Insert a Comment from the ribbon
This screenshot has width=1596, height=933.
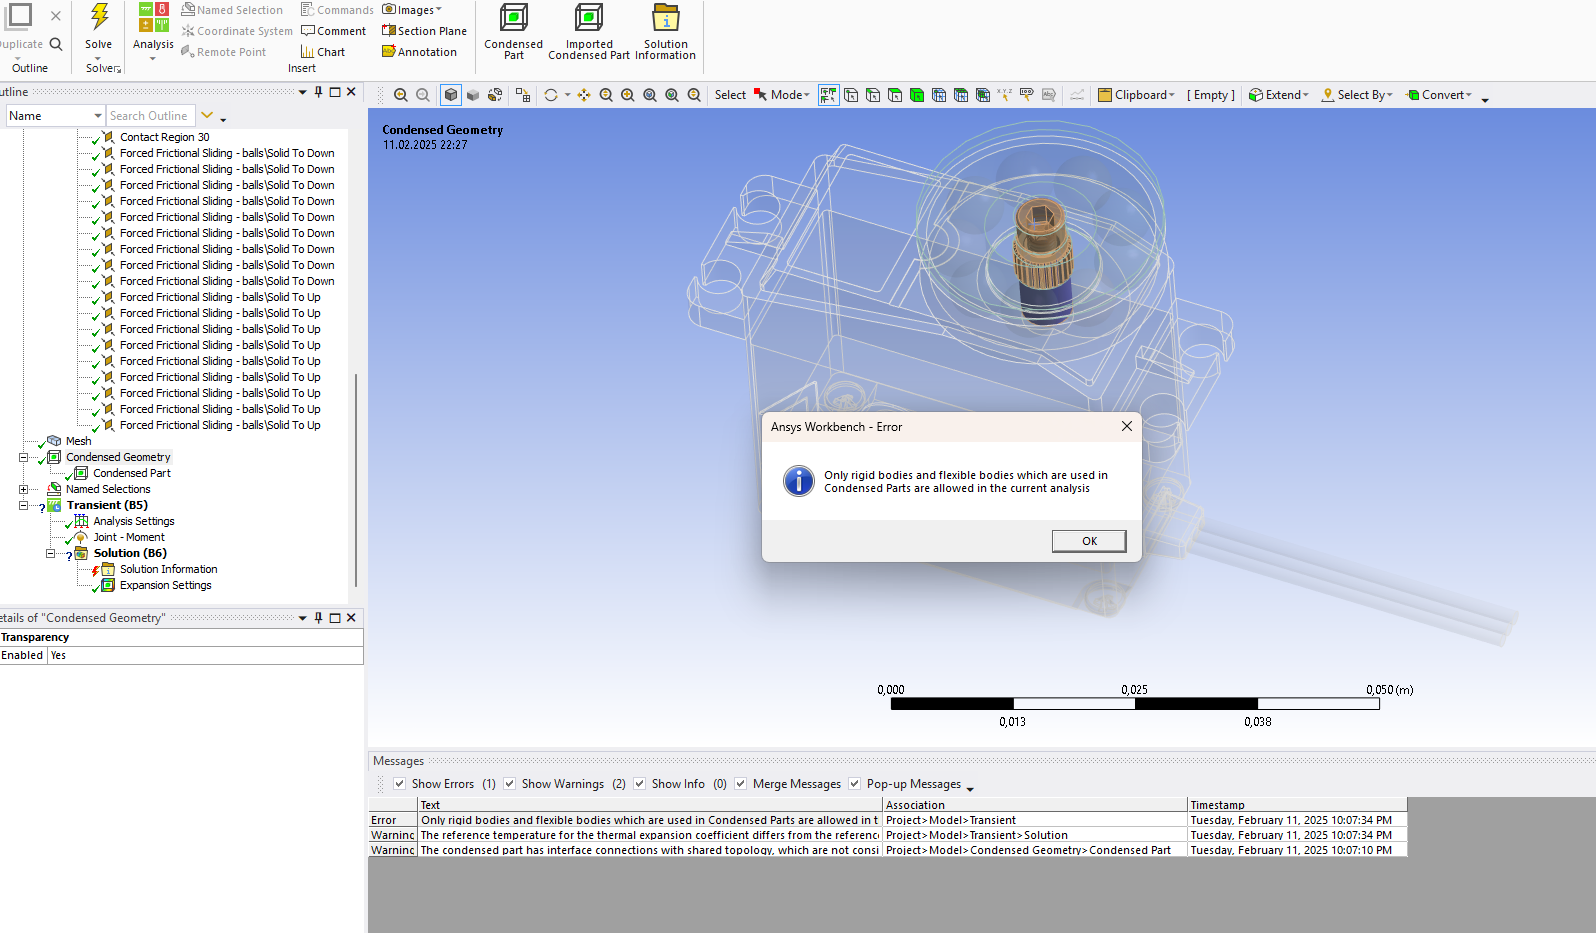333,31
